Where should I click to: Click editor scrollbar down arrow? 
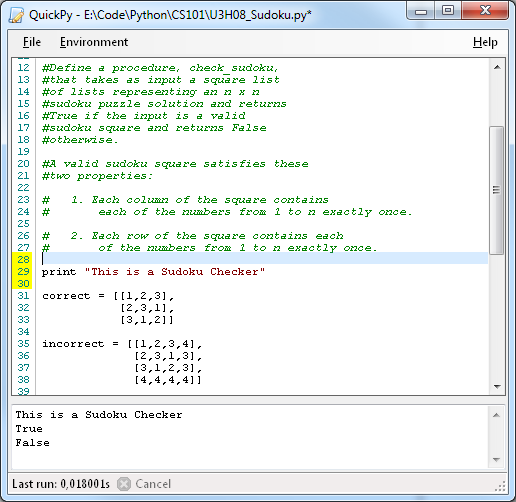[x=497, y=387]
